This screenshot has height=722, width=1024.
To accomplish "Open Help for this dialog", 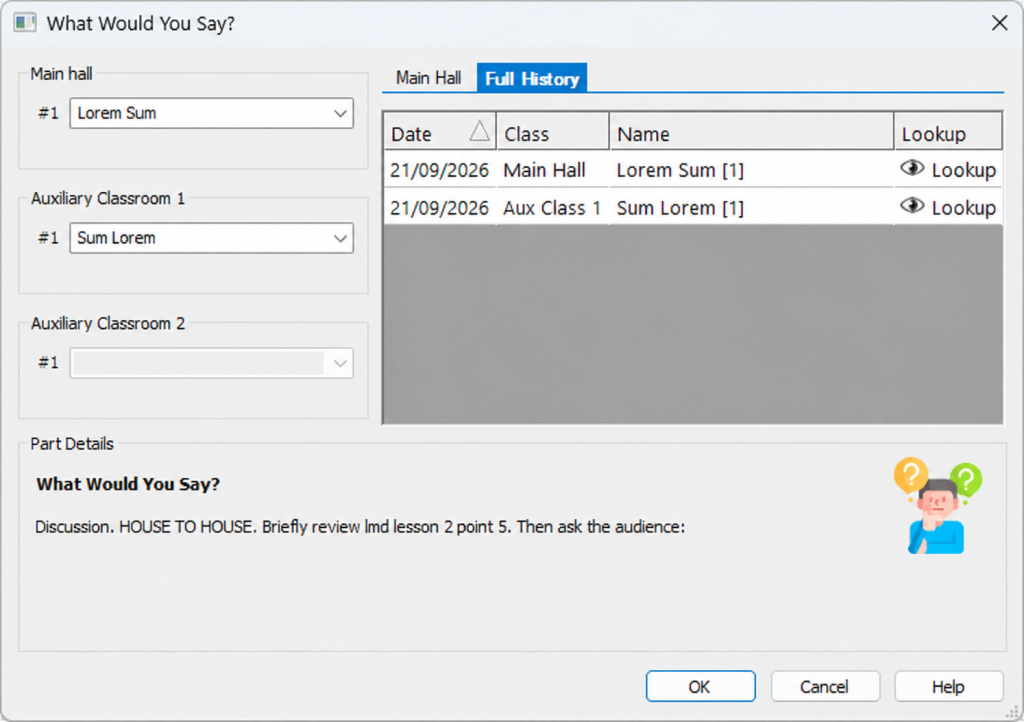I will tap(948, 687).
